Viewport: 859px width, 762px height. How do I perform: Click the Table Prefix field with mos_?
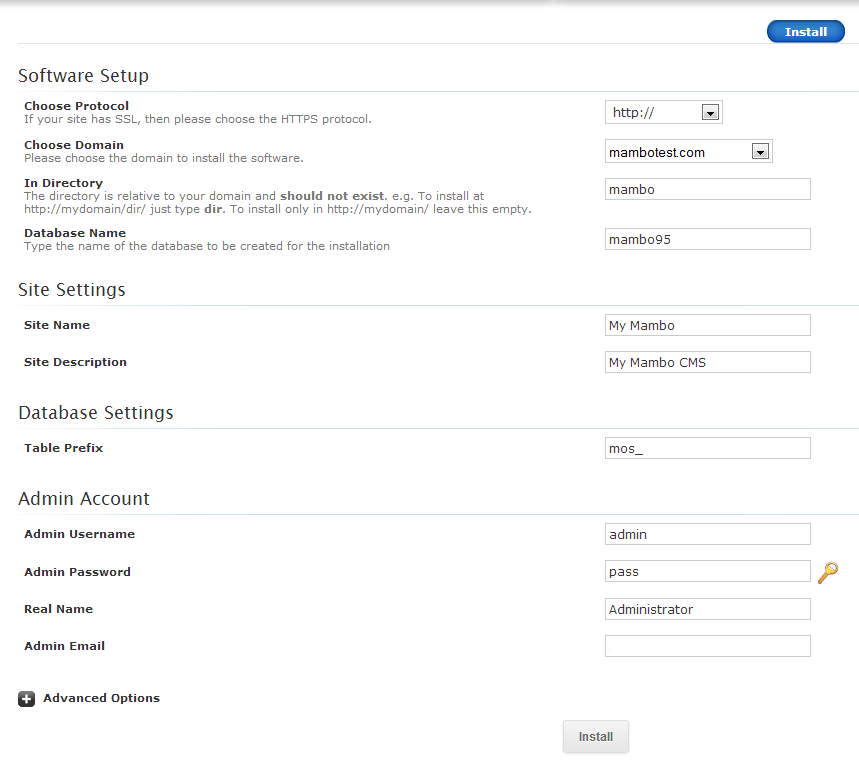tap(707, 448)
